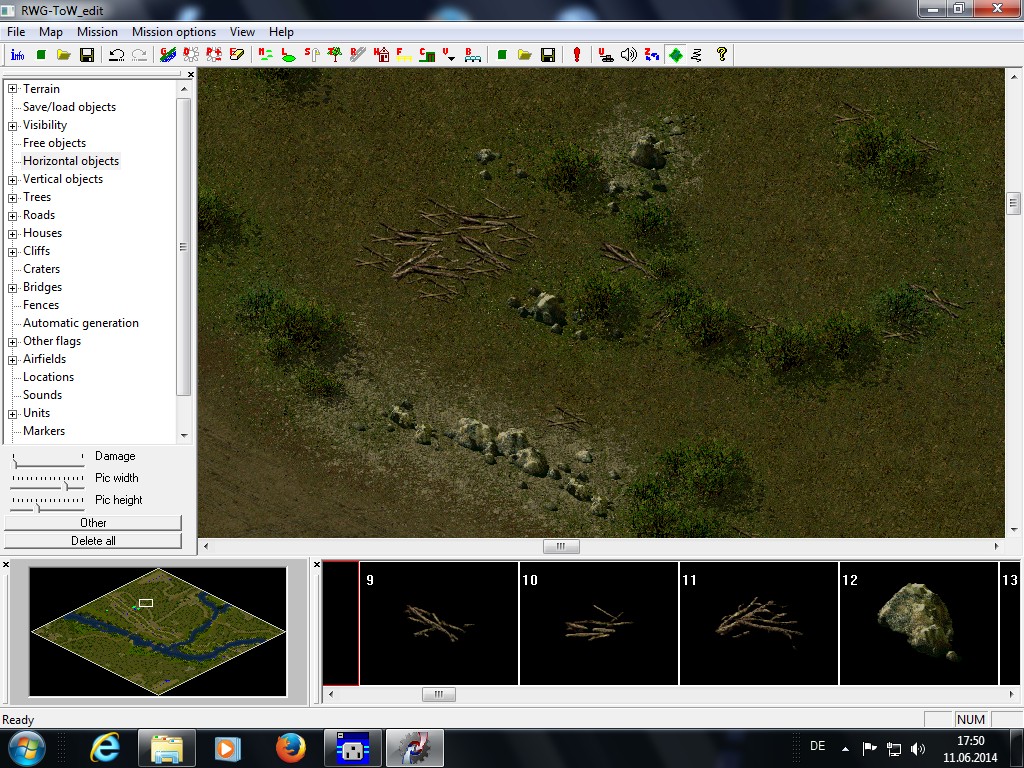Viewport: 1024px width, 768px height.
Task: Expand the Bridges tree node
Action: [12, 287]
